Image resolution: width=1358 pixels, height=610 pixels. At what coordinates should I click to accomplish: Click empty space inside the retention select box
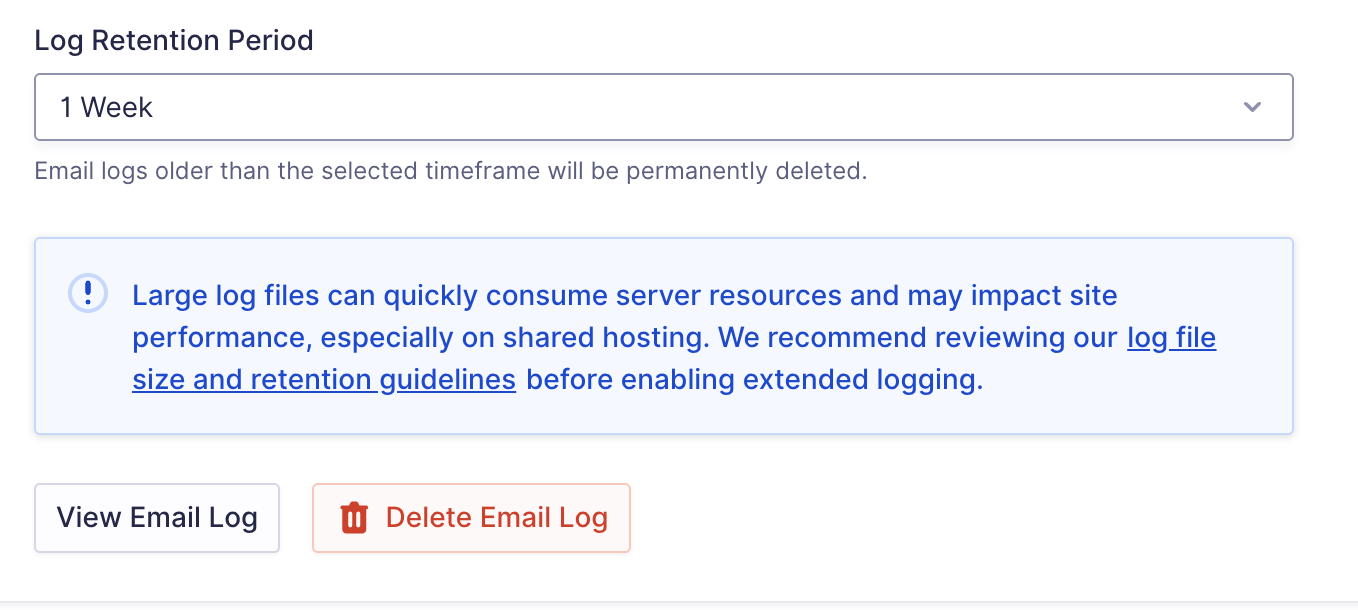point(700,107)
